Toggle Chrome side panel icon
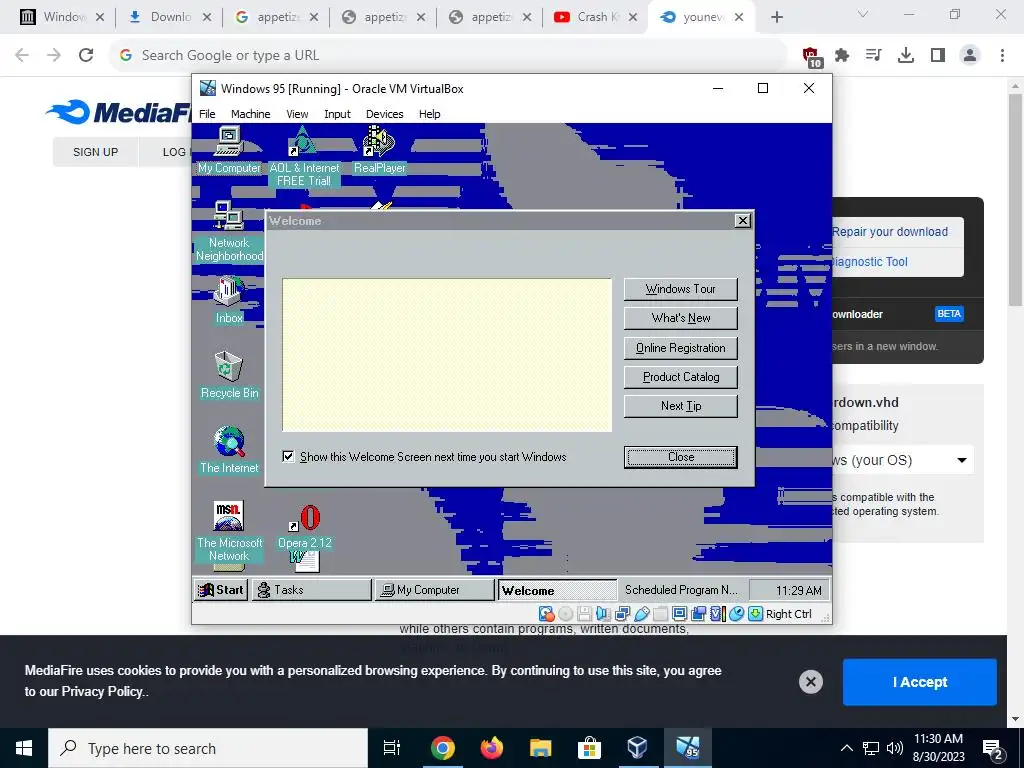Image resolution: width=1024 pixels, height=768 pixels. pyautogui.click(x=938, y=56)
